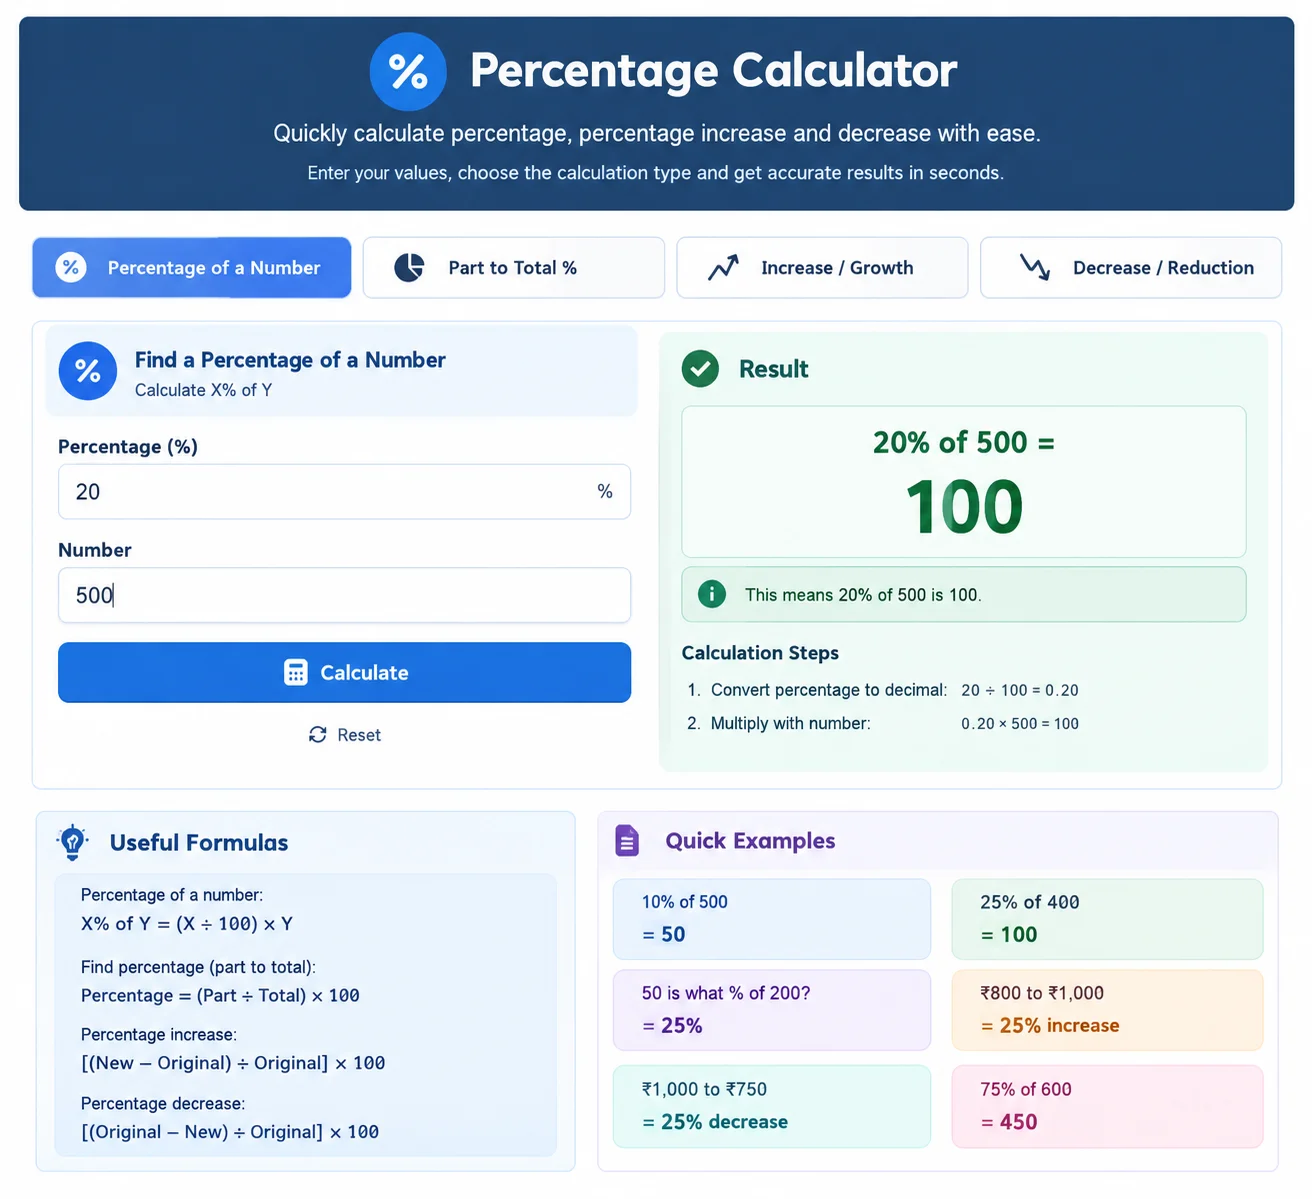Go to the Decrease / Reduction tab
1312x1199 pixels.
click(1131, 267)
